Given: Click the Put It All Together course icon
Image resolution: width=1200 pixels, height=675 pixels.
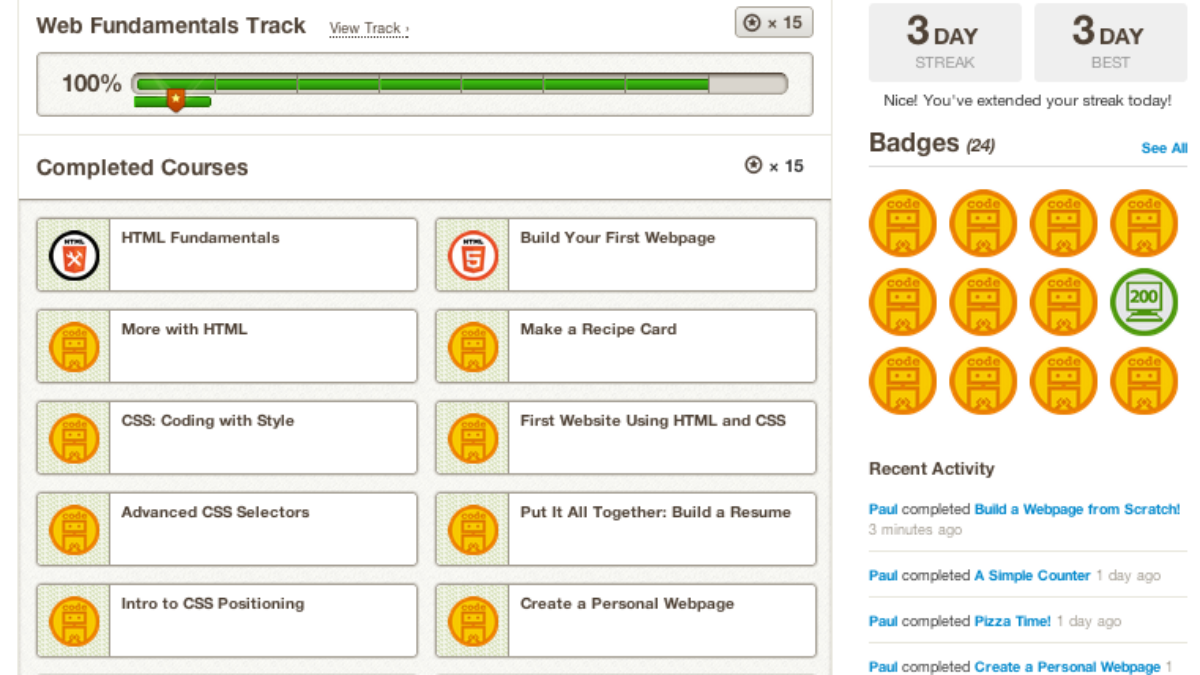Looking at the screenshot, I should pos(472,528).
